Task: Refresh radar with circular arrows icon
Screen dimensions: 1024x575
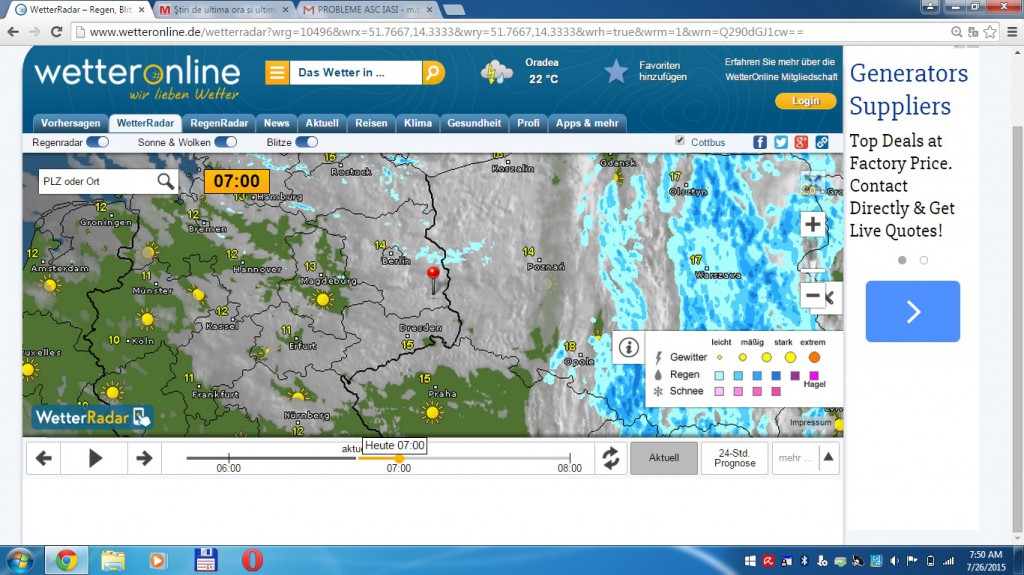Action: [x=611, y=458]
